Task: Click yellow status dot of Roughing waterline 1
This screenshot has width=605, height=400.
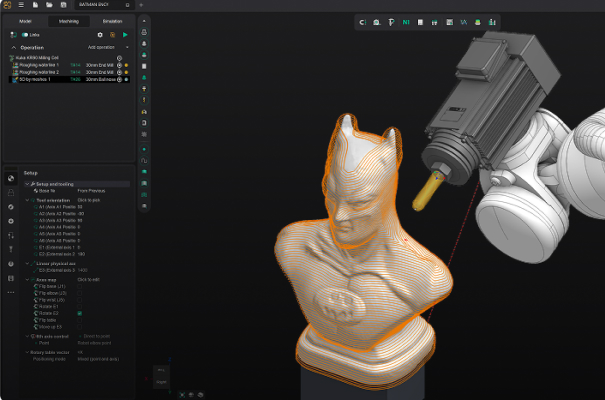Action: coord(126,65)
